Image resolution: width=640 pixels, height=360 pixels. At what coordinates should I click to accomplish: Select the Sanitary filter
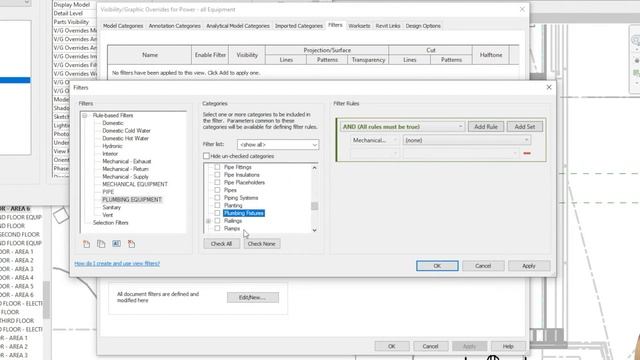click(112, 207)
